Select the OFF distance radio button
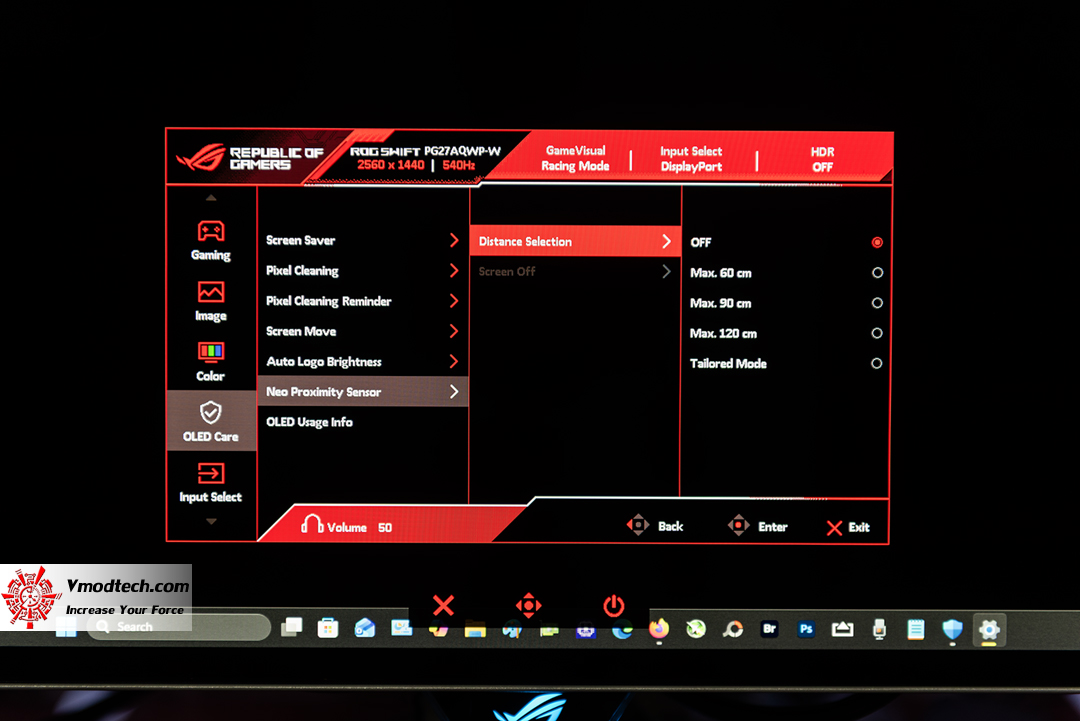Screen dimensions: 1080x721 point(877,242)
